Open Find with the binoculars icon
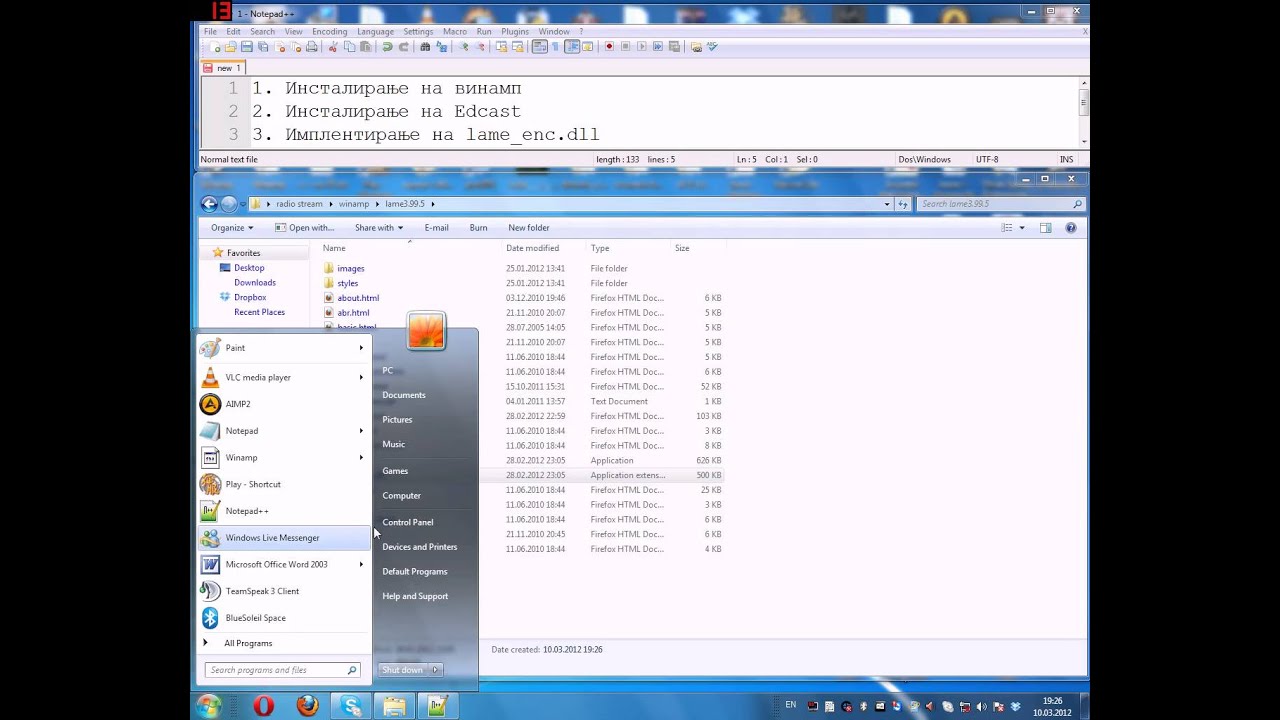The width and height of the screenshot is (1280, 720). click(x=425, y=47)
